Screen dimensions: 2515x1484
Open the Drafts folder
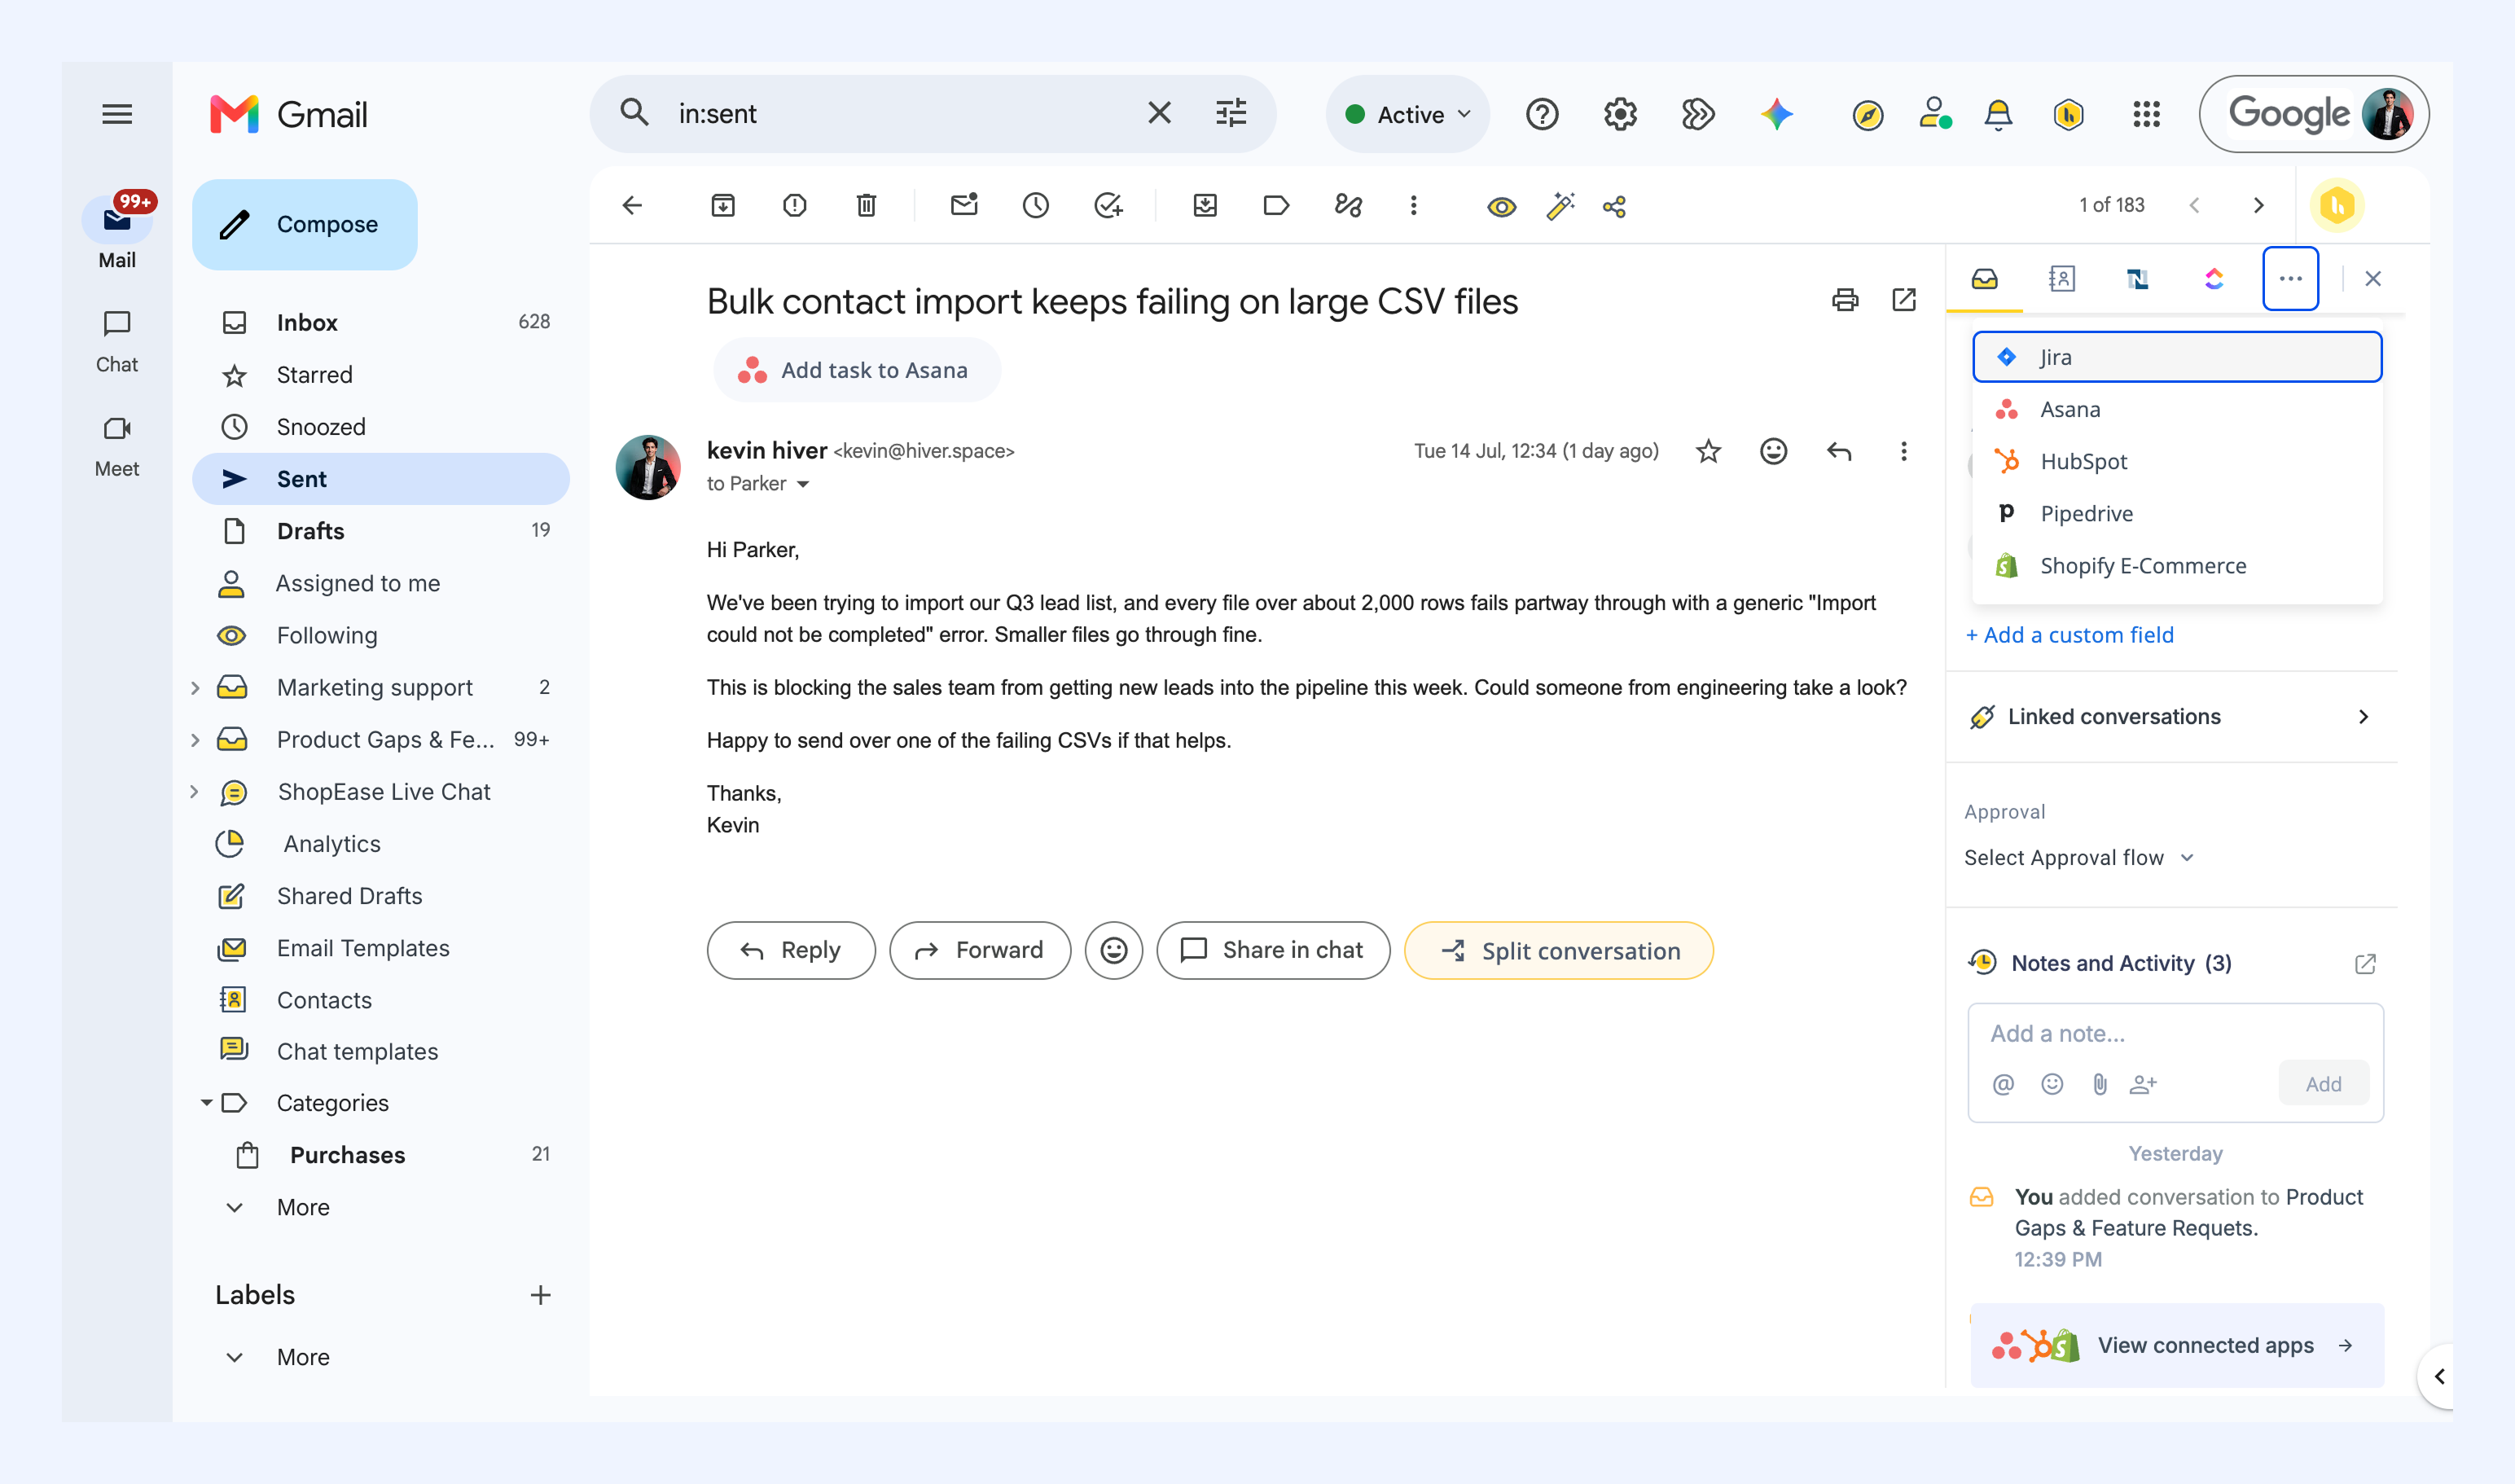coord(381,531)
